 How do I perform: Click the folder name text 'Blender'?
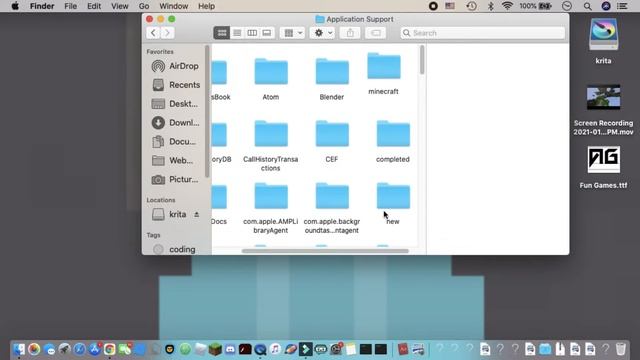(331, 97)
